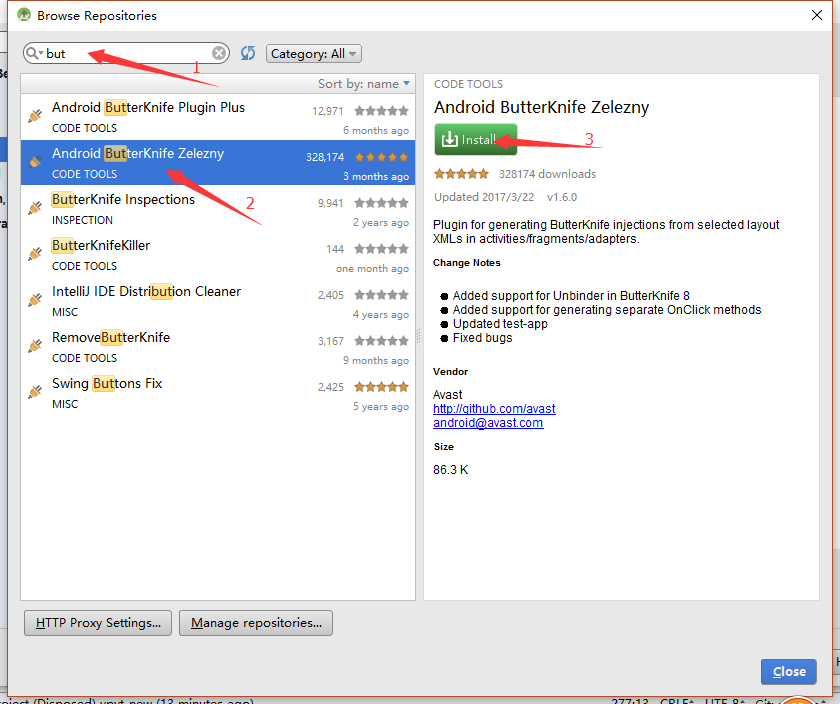Viewport: 840px width, 704px height.
Task: Click the star rating of Swing Buttons Fix
Action: tap(381, 387)
